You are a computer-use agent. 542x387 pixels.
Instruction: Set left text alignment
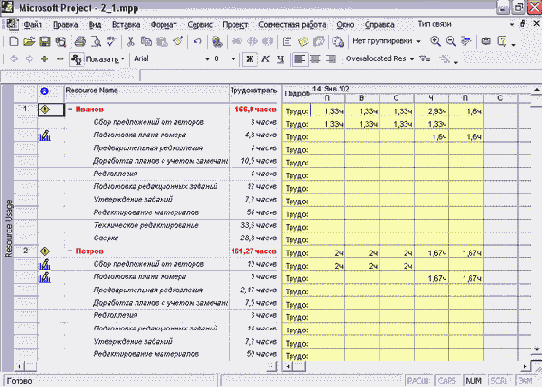pyautogui.click(x=299, y=59)
